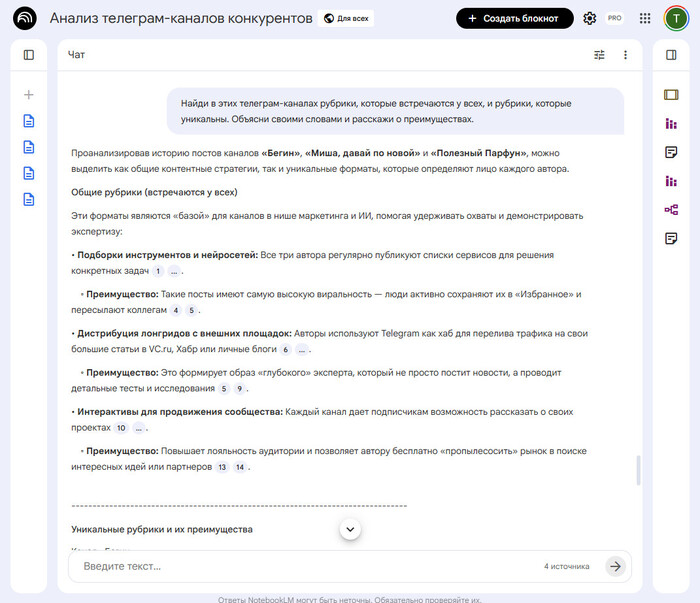Focus the 'Введите текст...' input field
Viewport: 700px width, 603px height.
pos(300,566)
